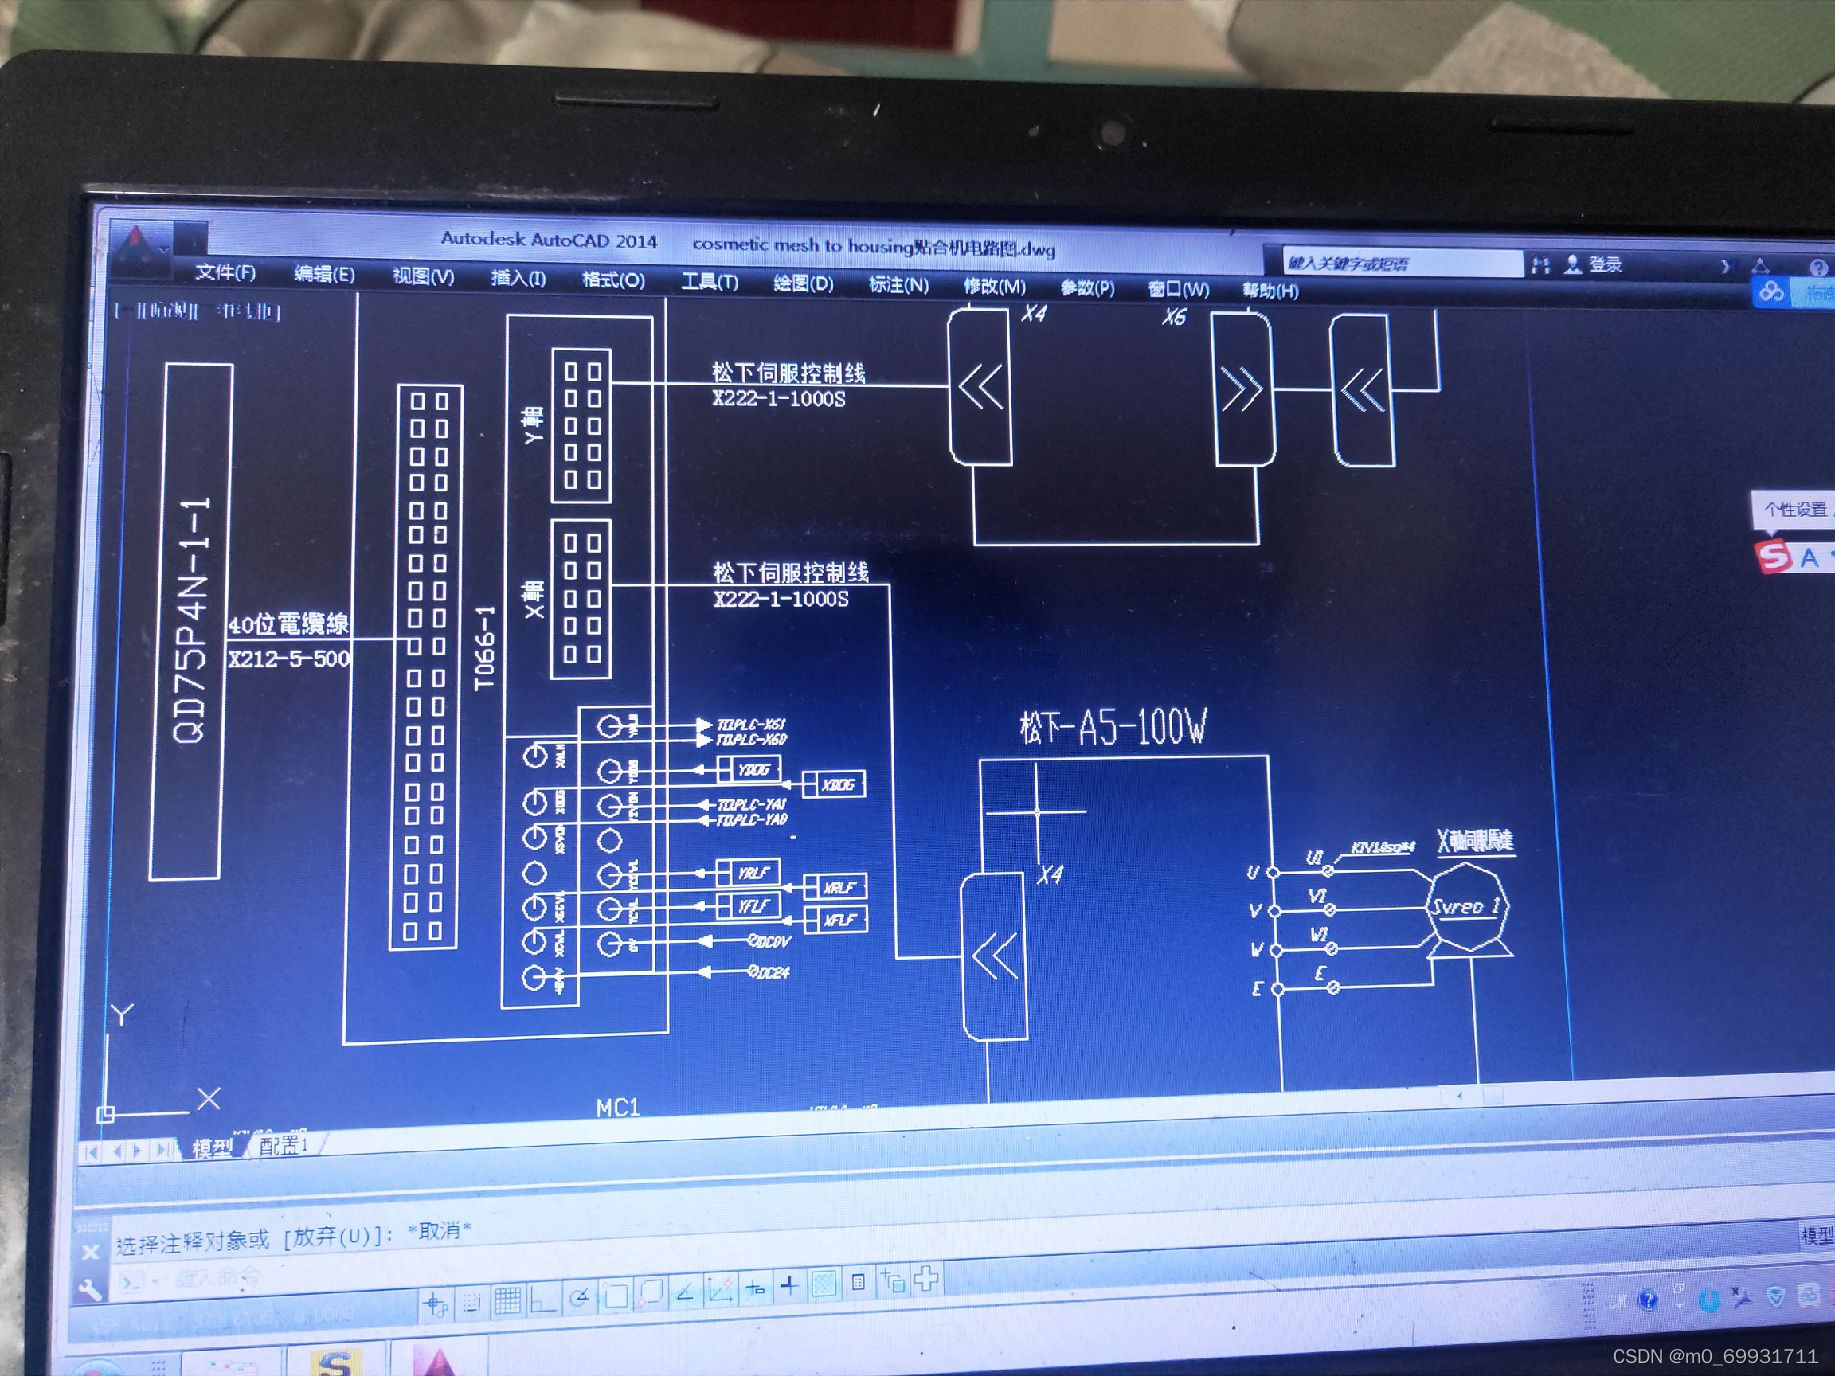Screen dimensions: 1835x1376
Task: Click the viewport view label controls at top-left
Action: tap(198, 311)
